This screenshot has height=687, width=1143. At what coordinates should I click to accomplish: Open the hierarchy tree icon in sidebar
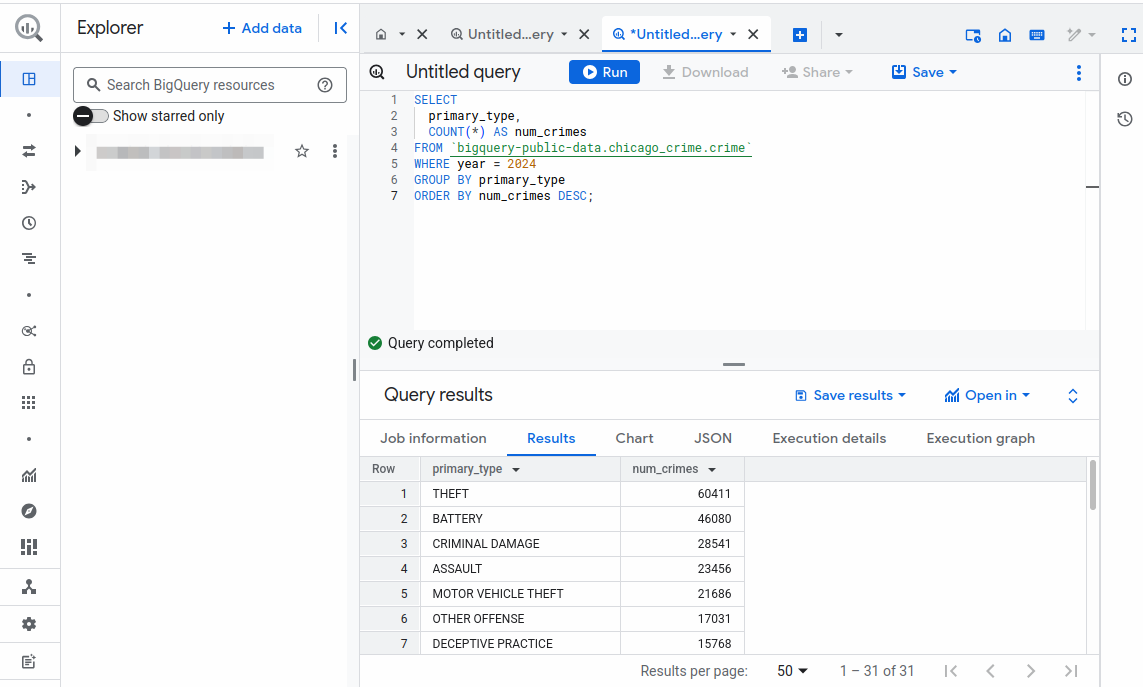(29, 587)
